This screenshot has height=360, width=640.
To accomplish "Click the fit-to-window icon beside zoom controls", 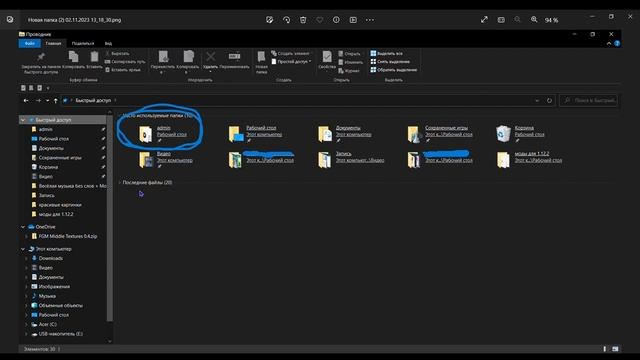I will 501,20.
